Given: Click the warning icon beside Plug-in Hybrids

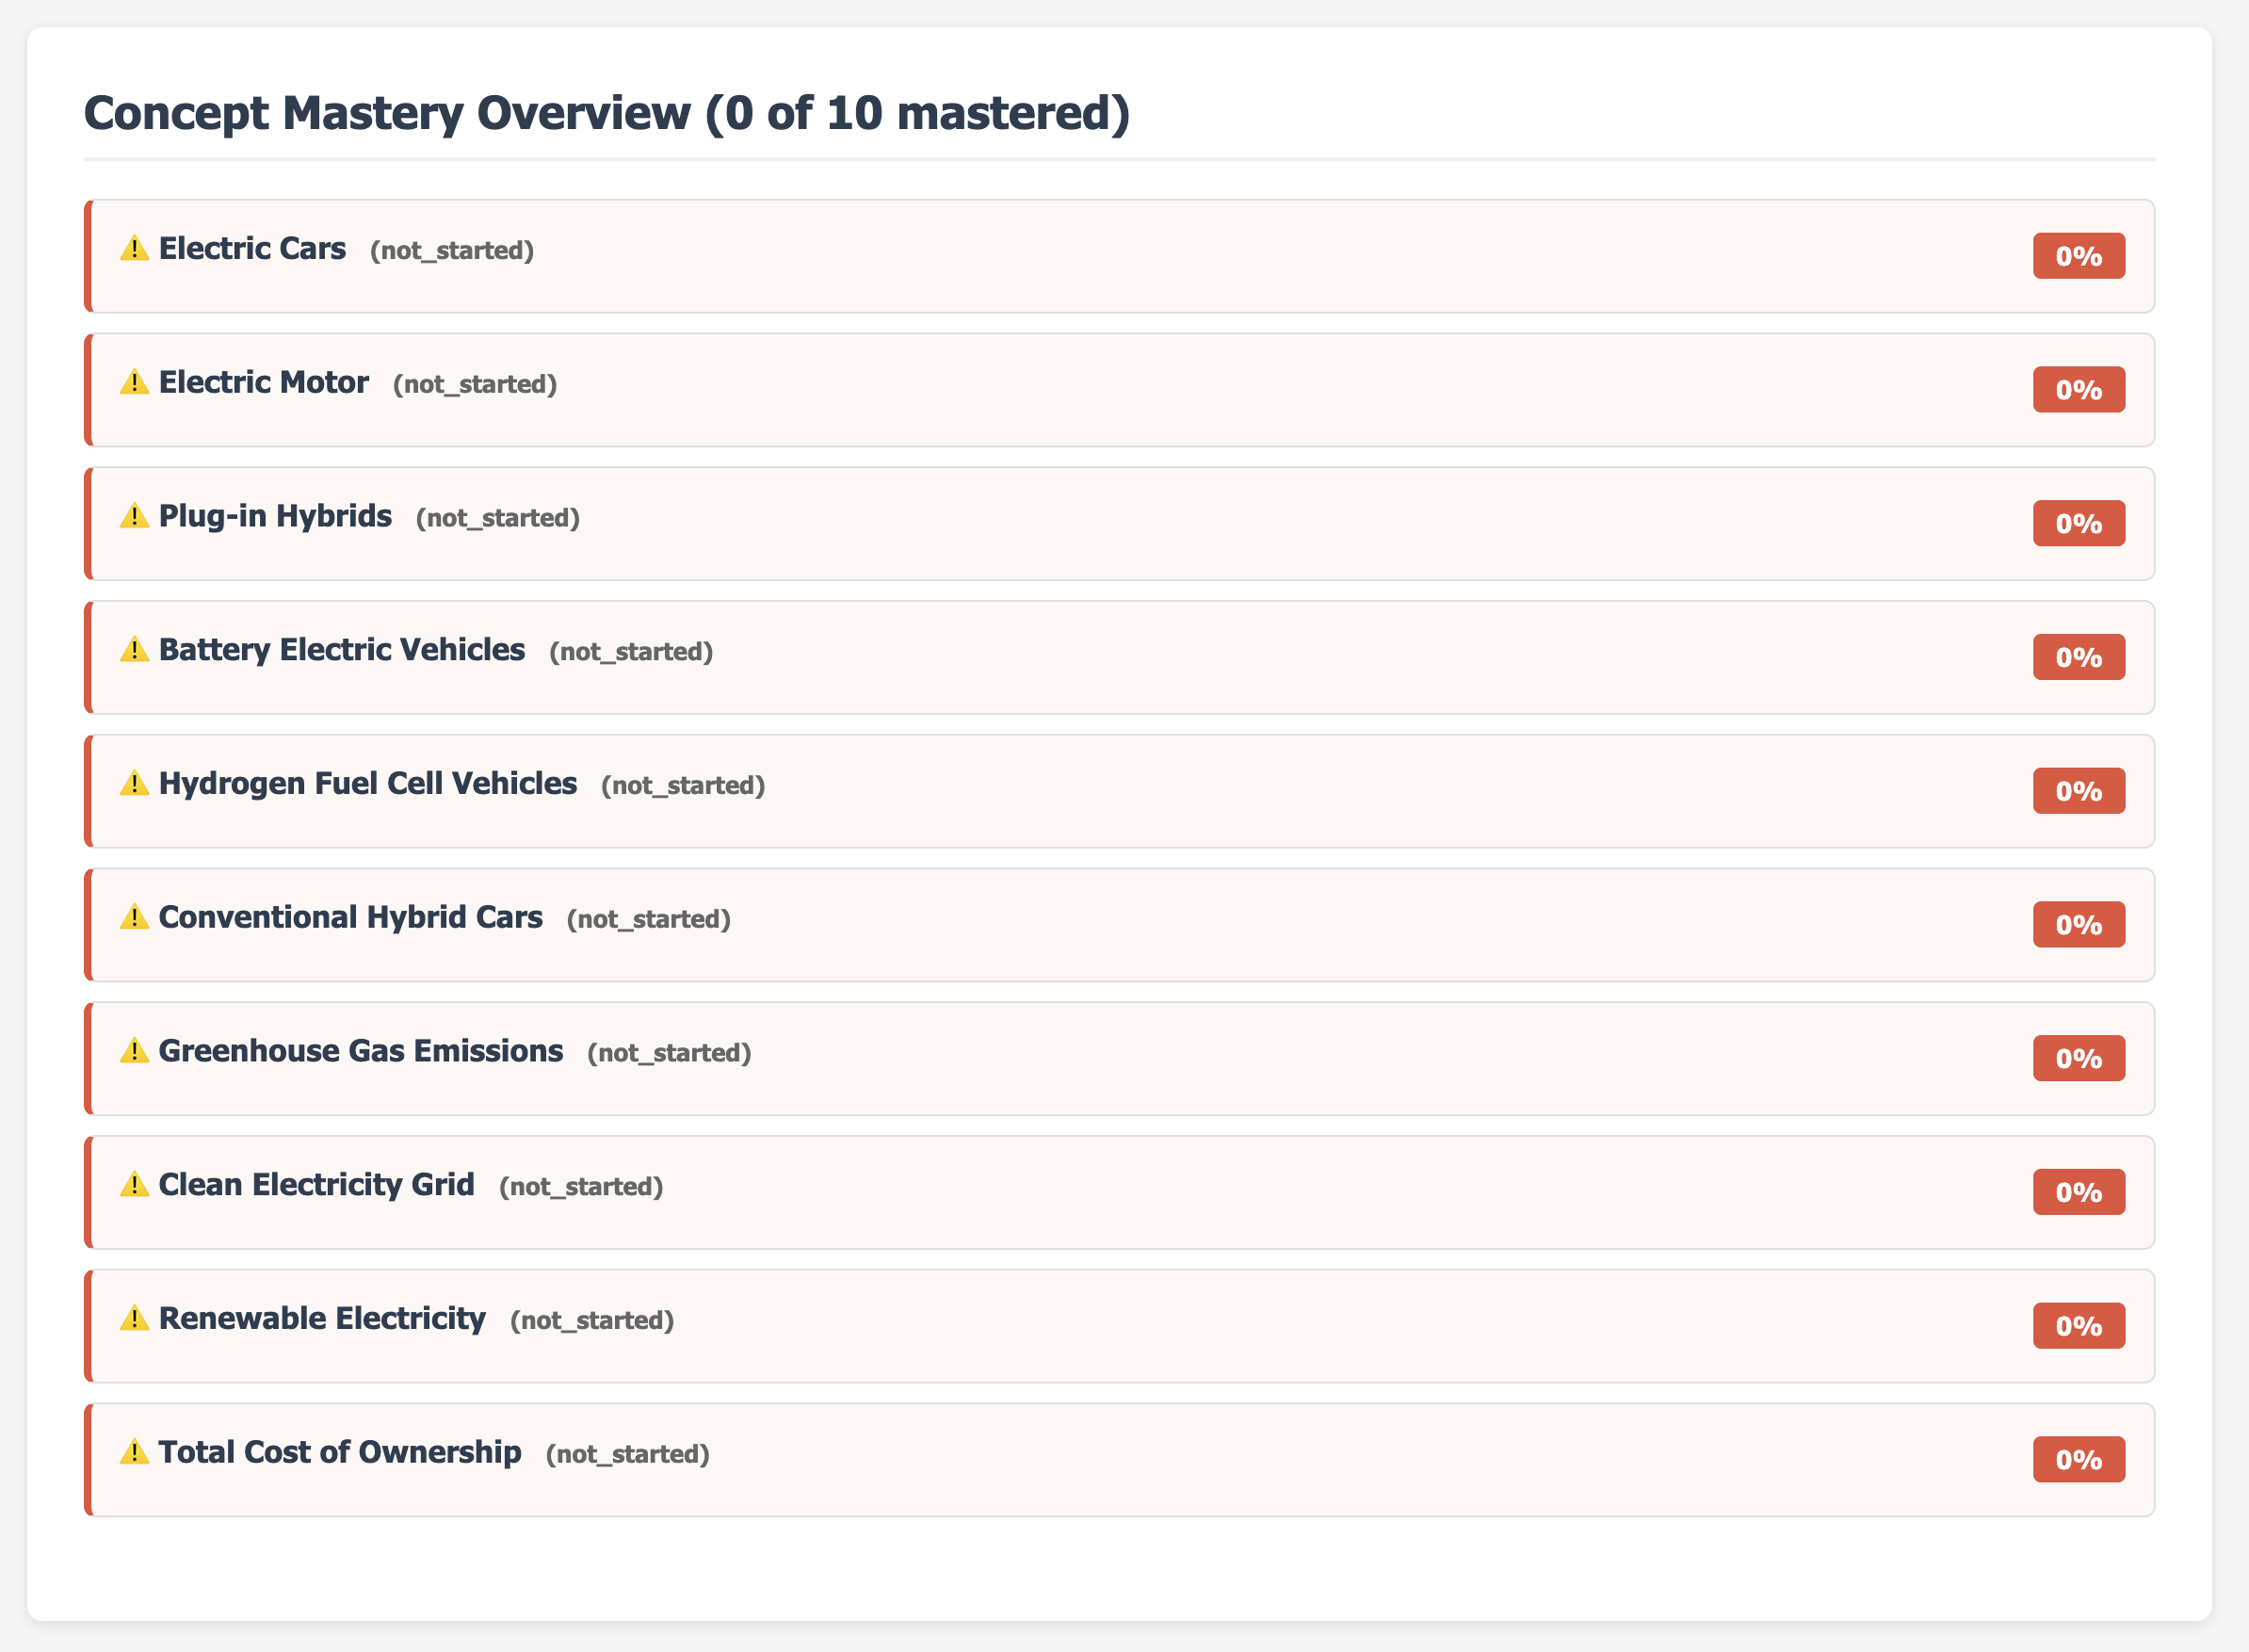Looking at the screenshot, I should (x=134, y=516).
